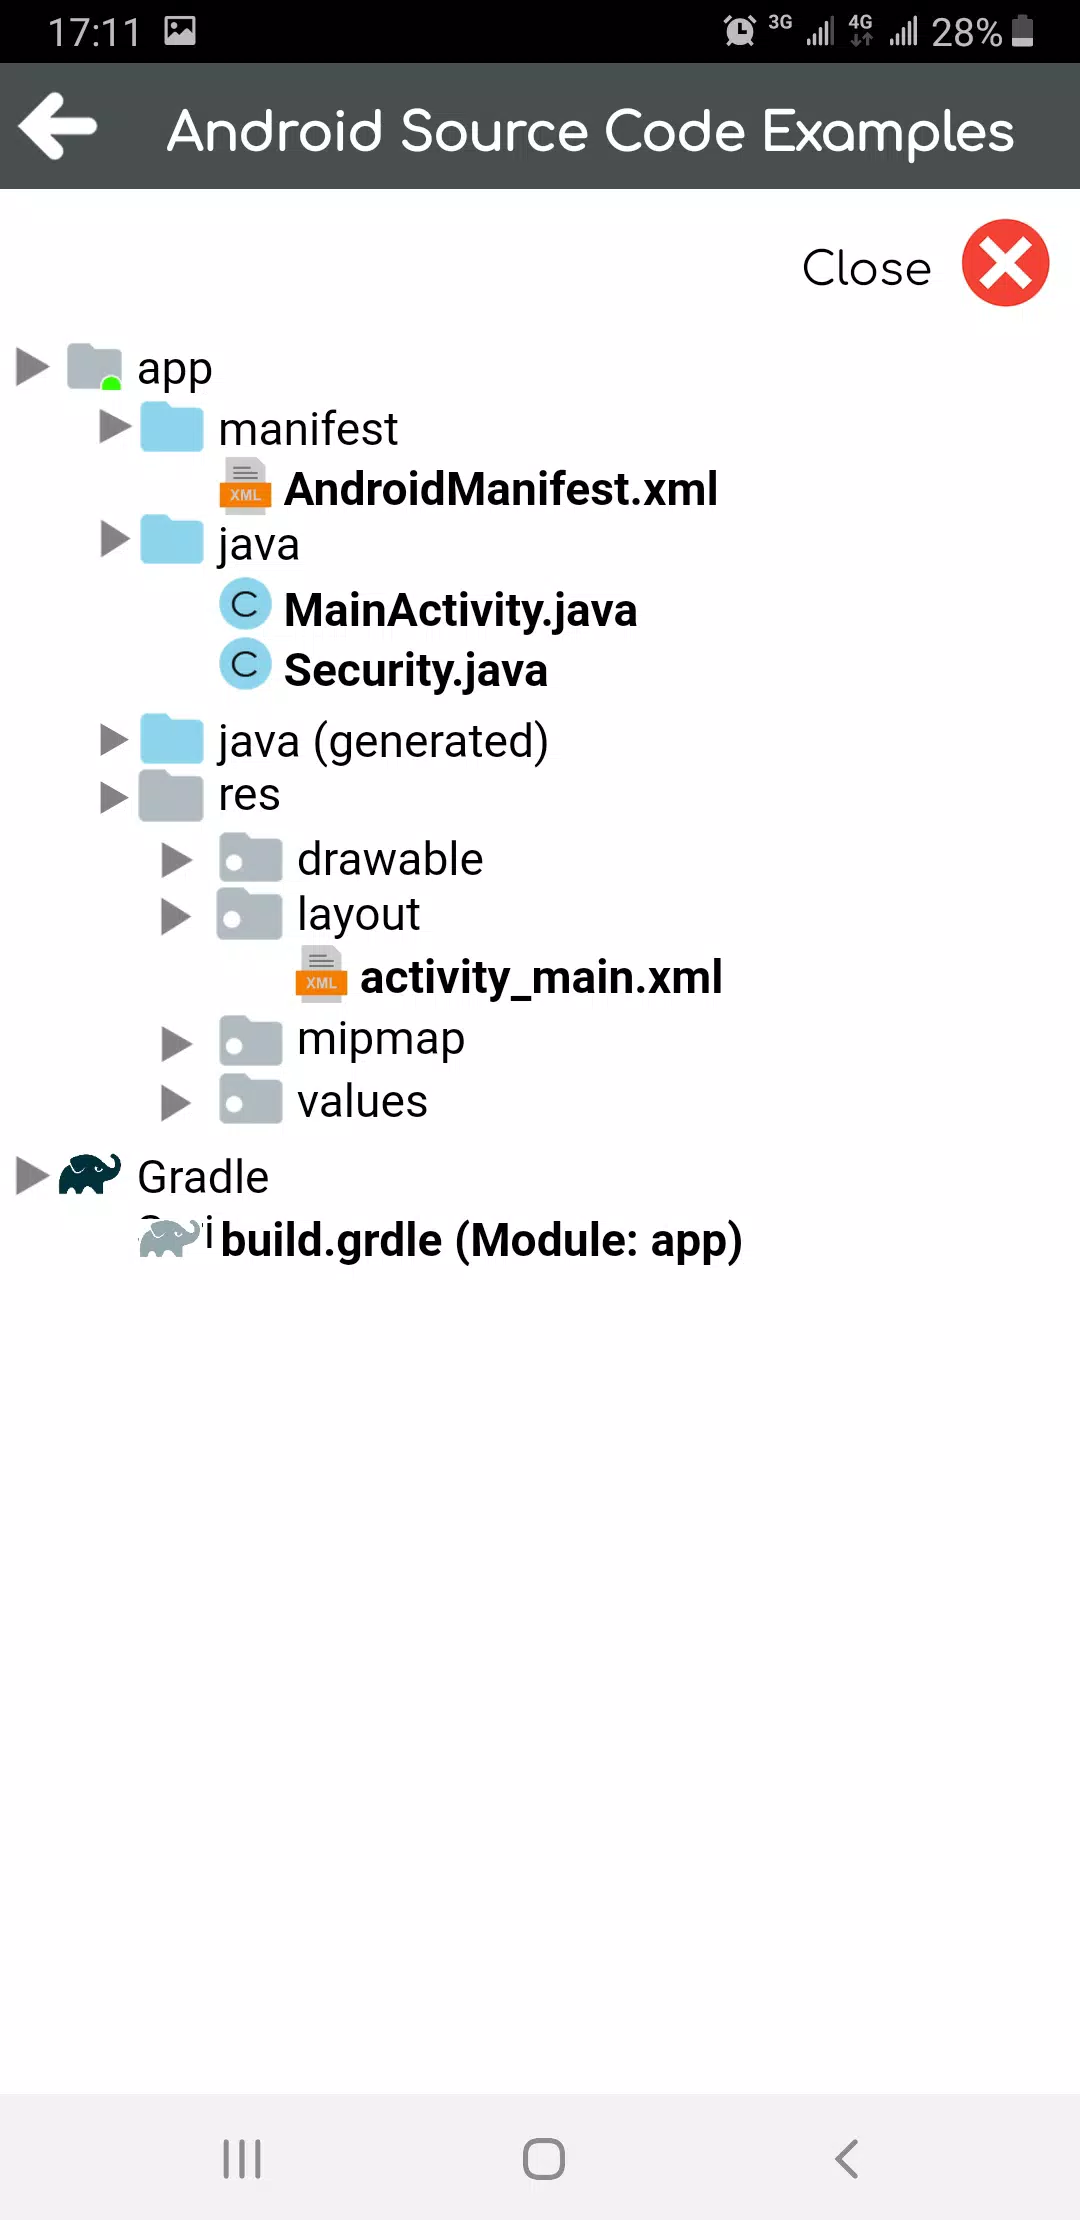Viewport: 1080px width, 2220px height.
Task: Open build.grdle (Module: app) file
Action: tap(481, 1240)
